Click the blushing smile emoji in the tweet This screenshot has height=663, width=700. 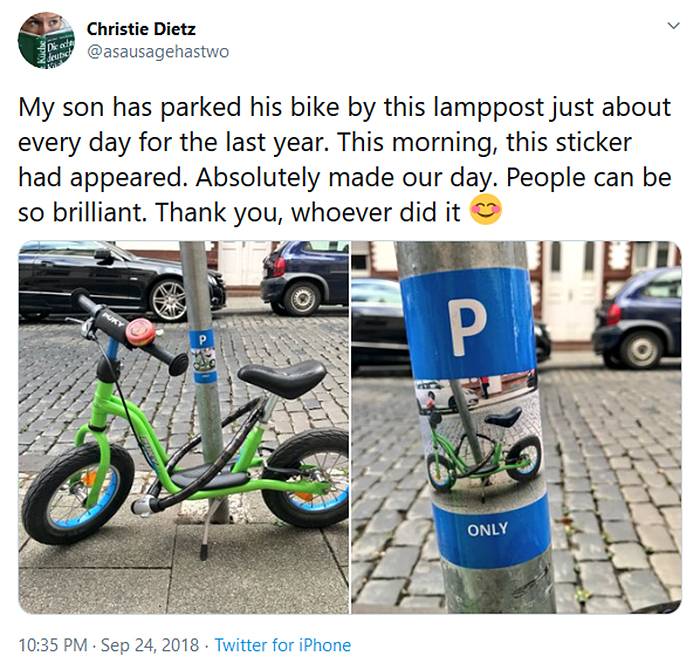(485, 211)
